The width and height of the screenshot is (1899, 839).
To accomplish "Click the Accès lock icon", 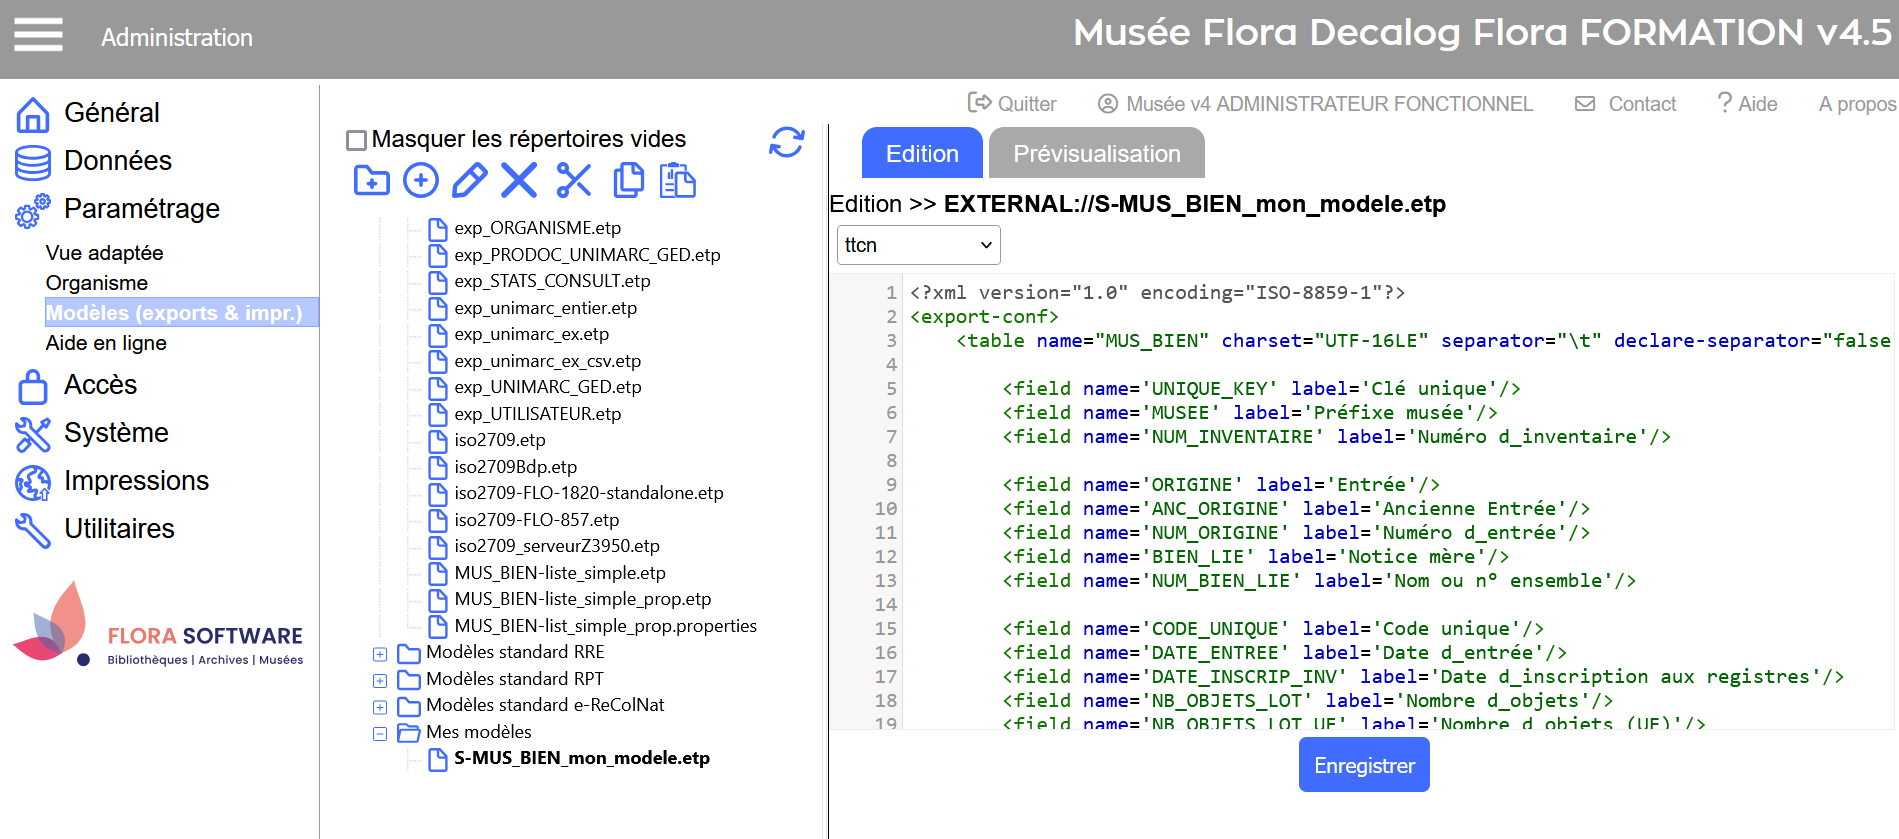I will [x=33, y=386].
